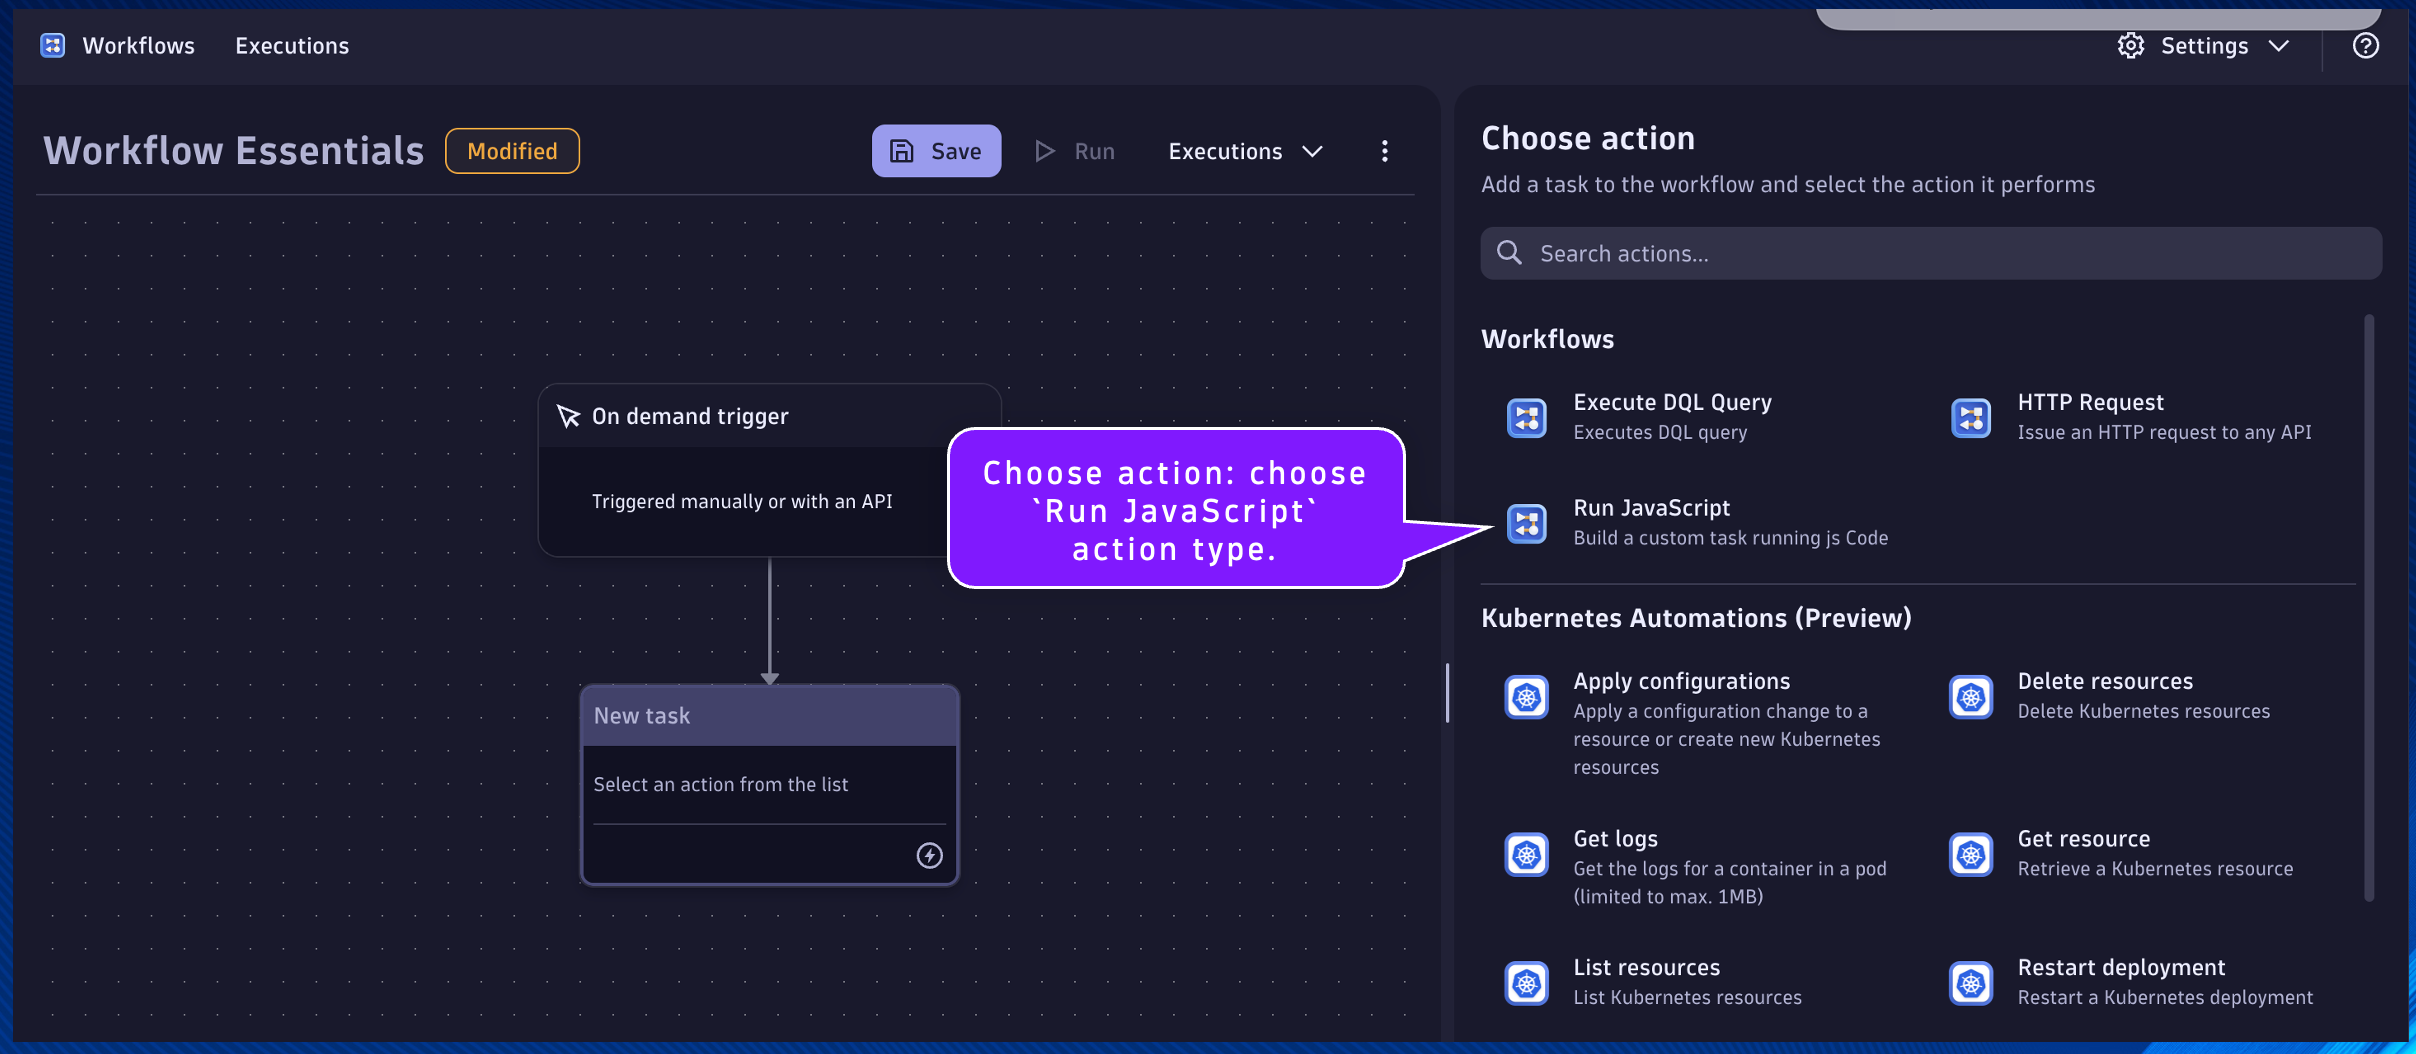This screenshot has height=1054, width=2416.
Task: Click the save disk icon in Save button
Action: (x=902, y=151)
